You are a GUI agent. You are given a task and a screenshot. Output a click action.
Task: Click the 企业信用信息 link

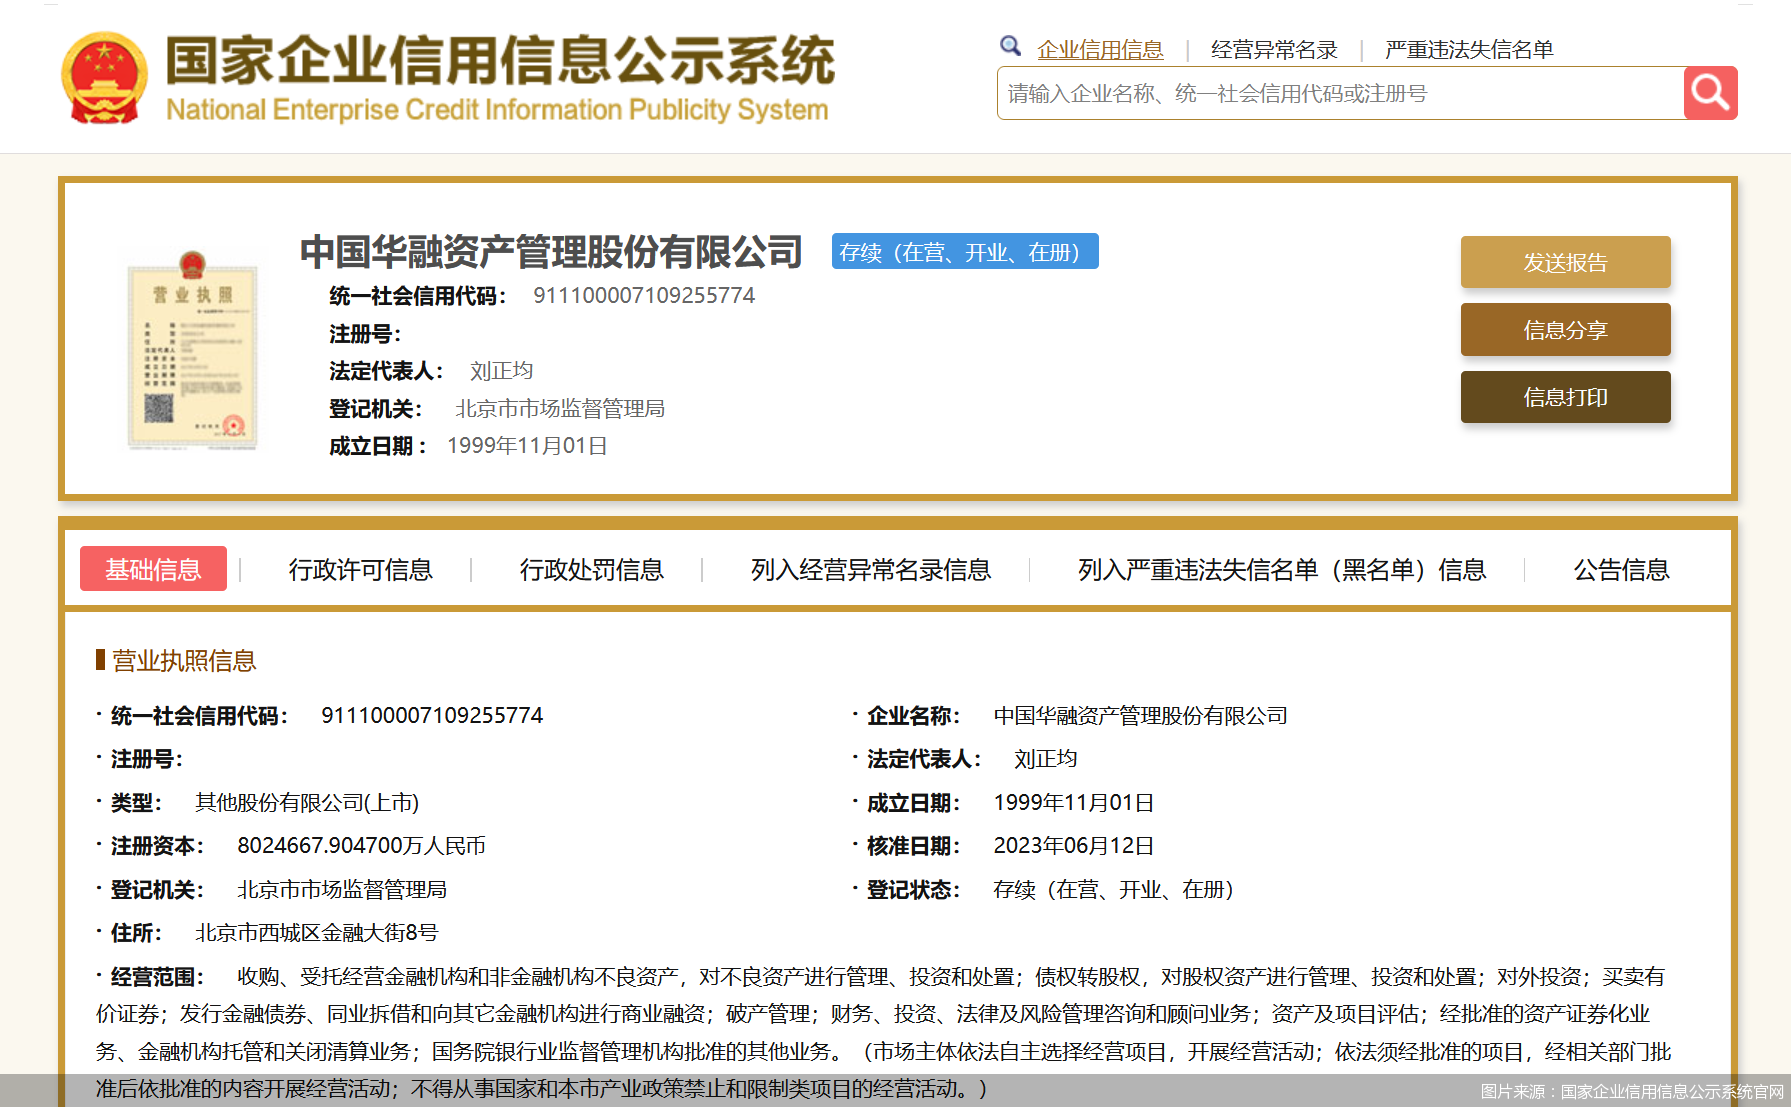1100,49
